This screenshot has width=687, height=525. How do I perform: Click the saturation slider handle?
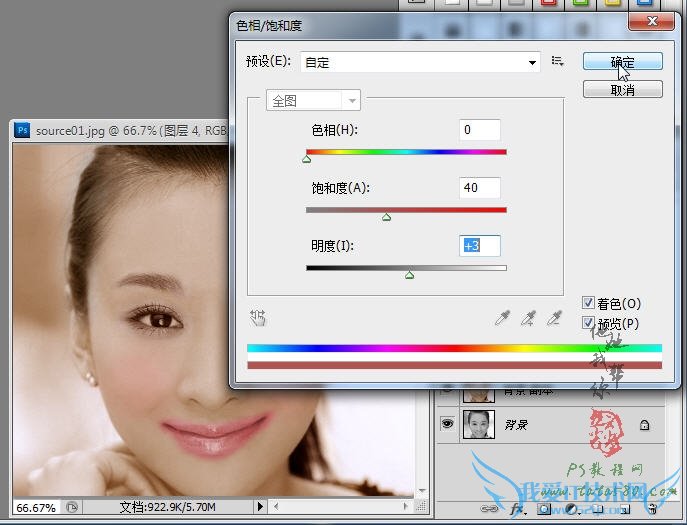(x=387, y=216)
